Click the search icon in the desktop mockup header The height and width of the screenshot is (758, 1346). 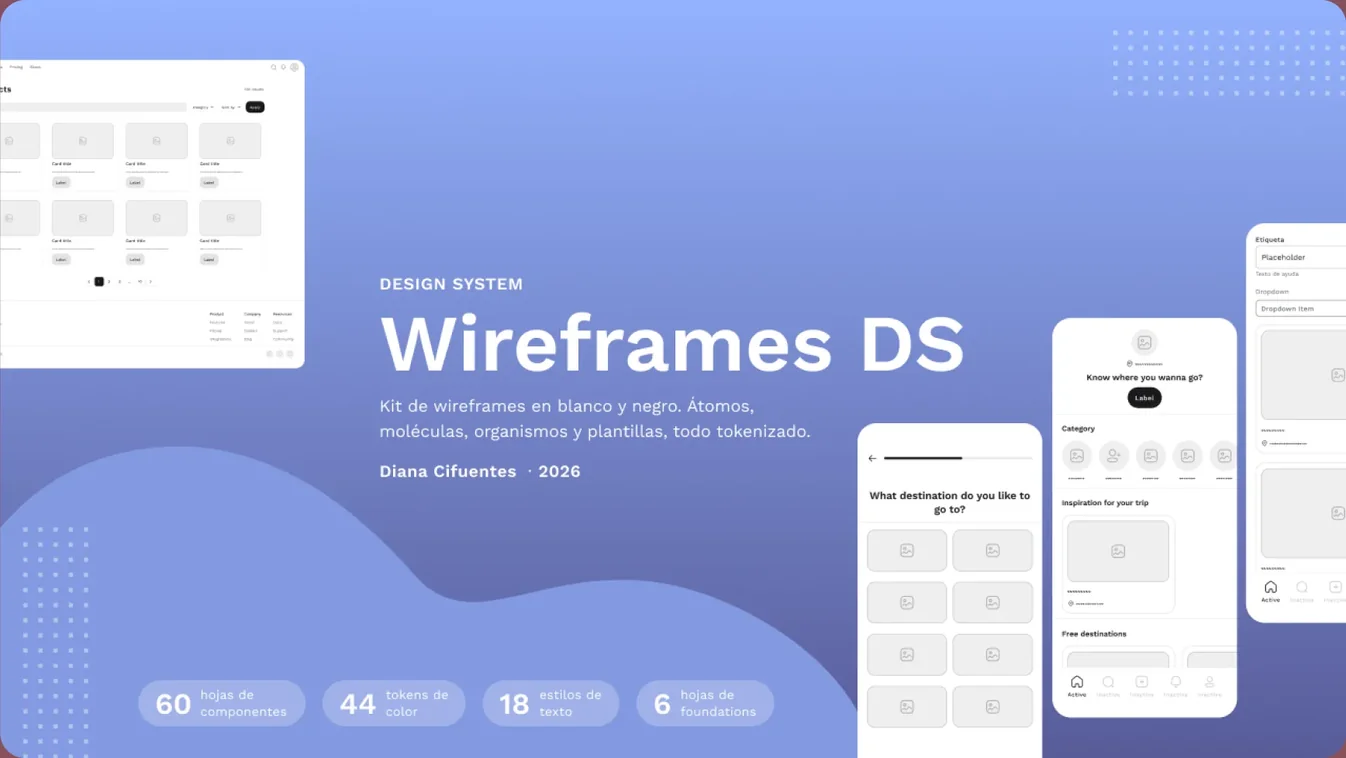(x=274, y=67)
